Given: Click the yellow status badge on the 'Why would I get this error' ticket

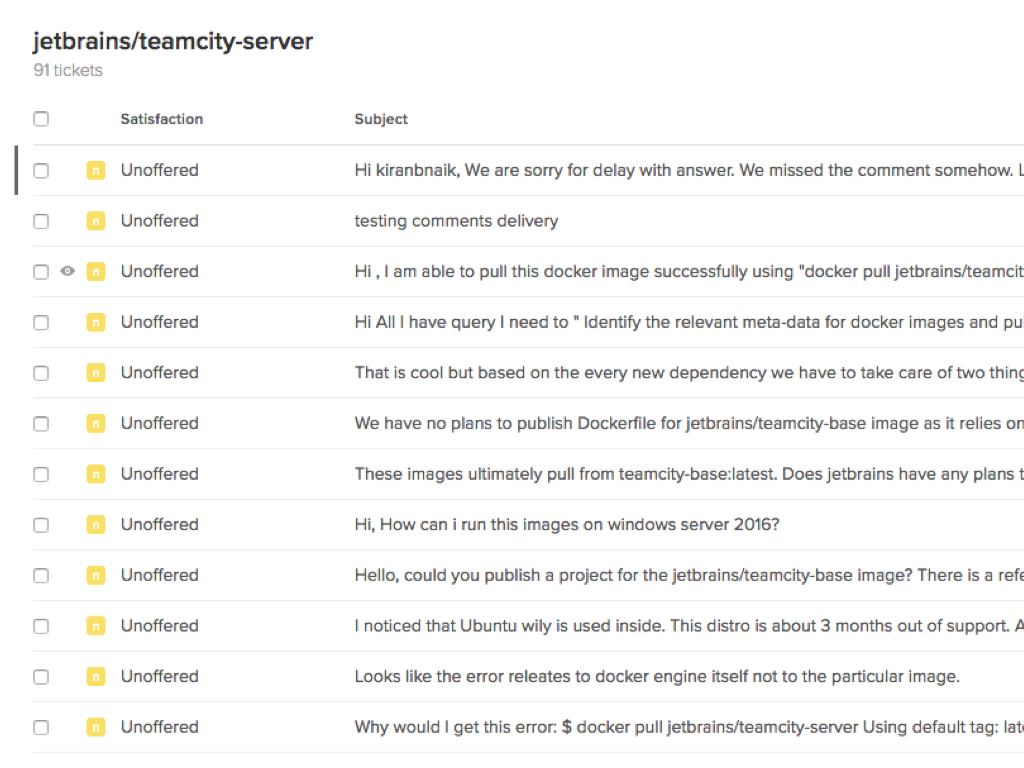Looking at the screenshot, I should pyautogui.click(x=96, y=727).
